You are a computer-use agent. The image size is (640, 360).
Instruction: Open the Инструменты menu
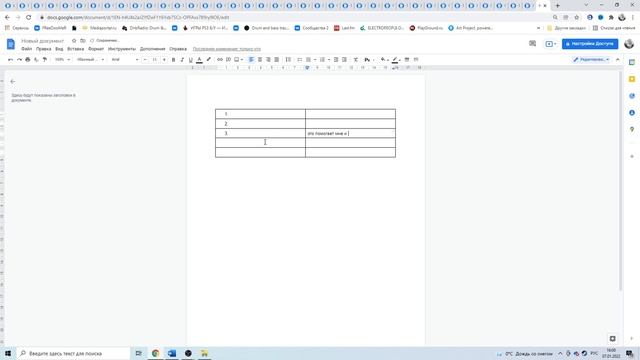tap(122, 49)
